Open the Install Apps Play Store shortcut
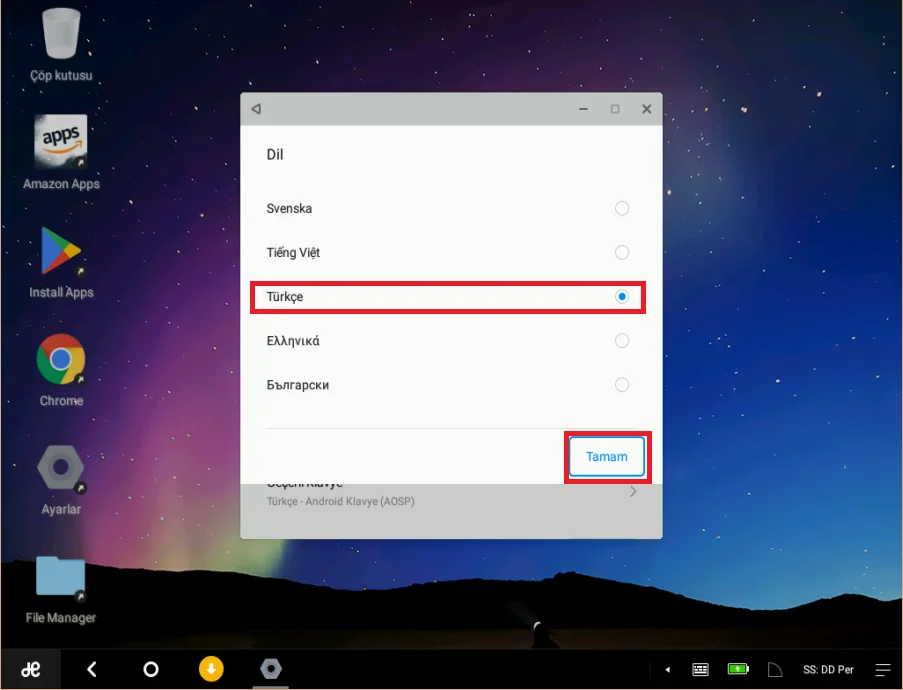This screenshot has height=690, width=903. coord(61,251)
